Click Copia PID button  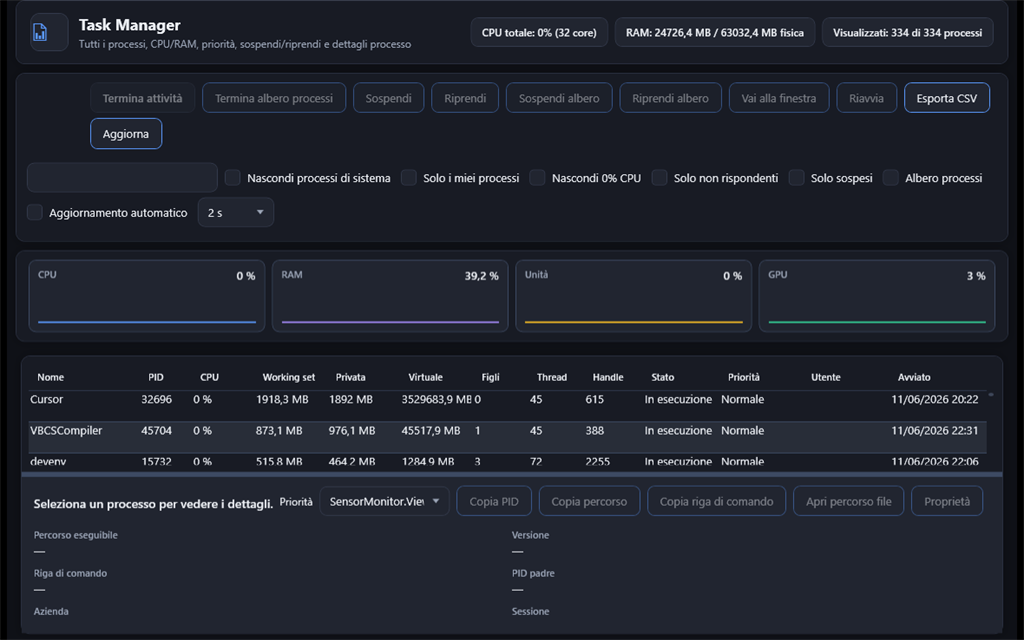[x=494, y=502]
